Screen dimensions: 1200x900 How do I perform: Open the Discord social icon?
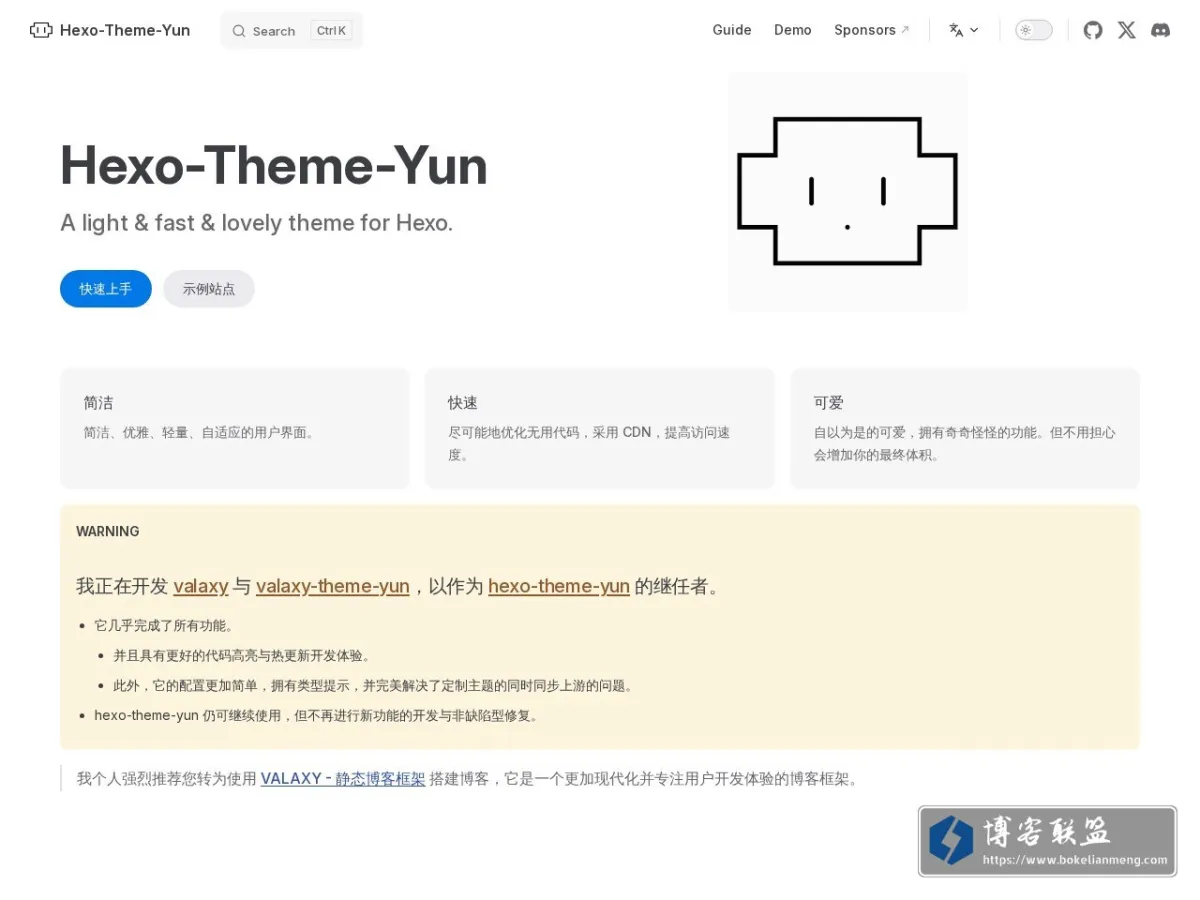pos(1160,30)
